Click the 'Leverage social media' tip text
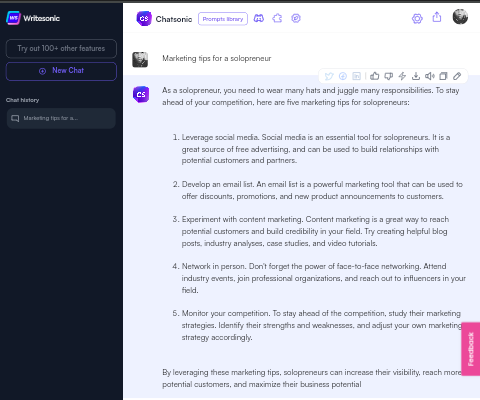 tap(316, 149)
